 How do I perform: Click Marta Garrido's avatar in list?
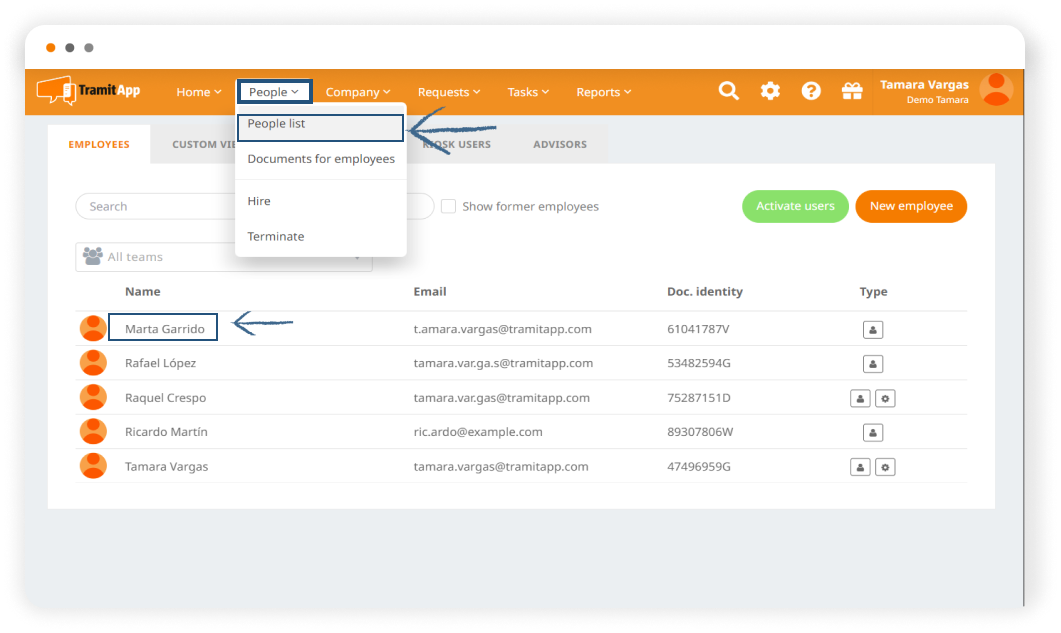(x=93, y=329)
